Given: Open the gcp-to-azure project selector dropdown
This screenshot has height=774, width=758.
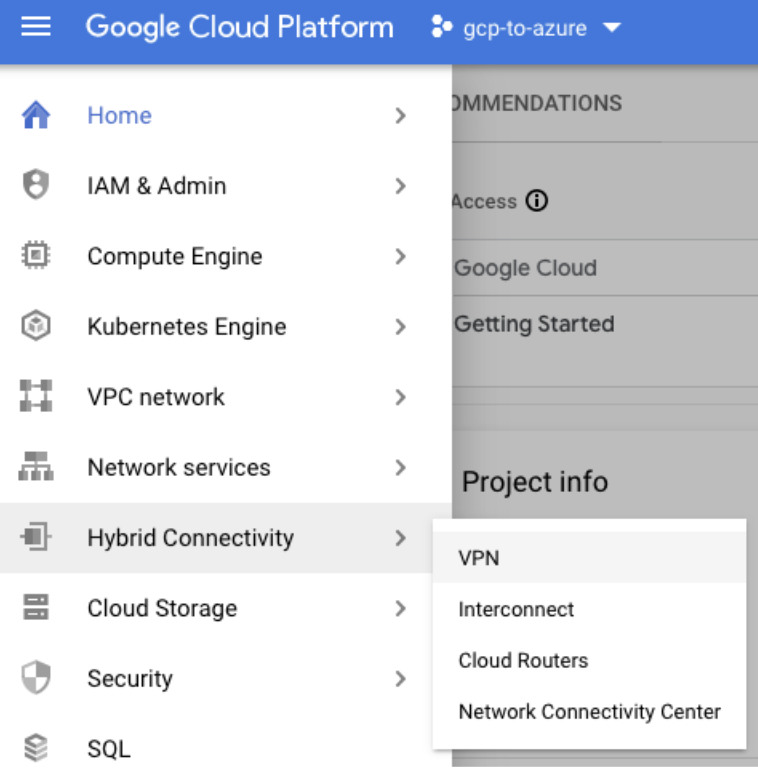Looking at the screenshot, I should (x=526, y=28).
